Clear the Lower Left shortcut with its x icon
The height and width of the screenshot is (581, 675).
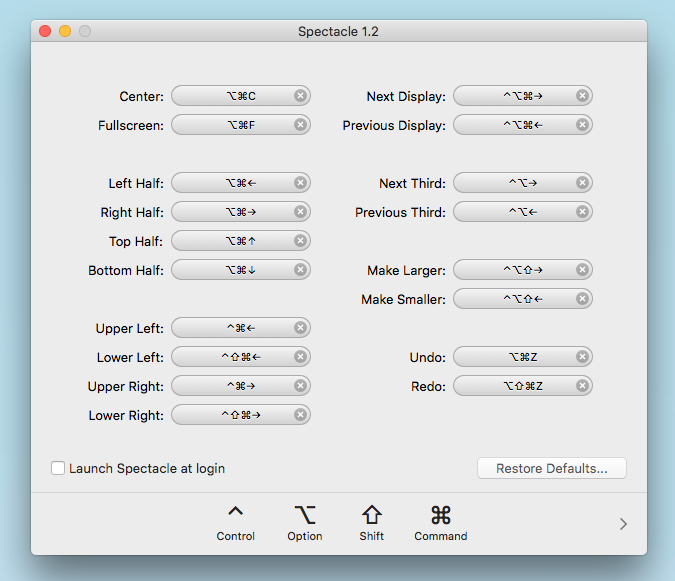coord(300,357)
